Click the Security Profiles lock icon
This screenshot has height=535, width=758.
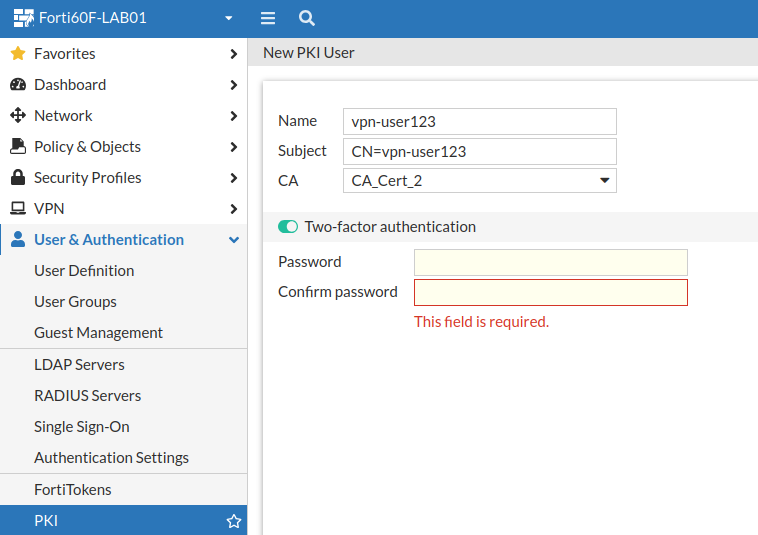tap(17, 178)
